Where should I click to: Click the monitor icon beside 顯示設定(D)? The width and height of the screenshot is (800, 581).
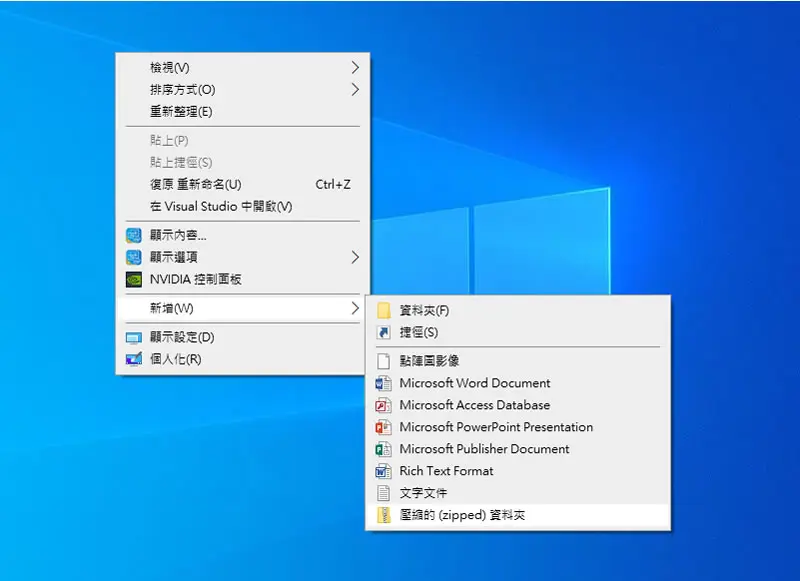(134, 338)
